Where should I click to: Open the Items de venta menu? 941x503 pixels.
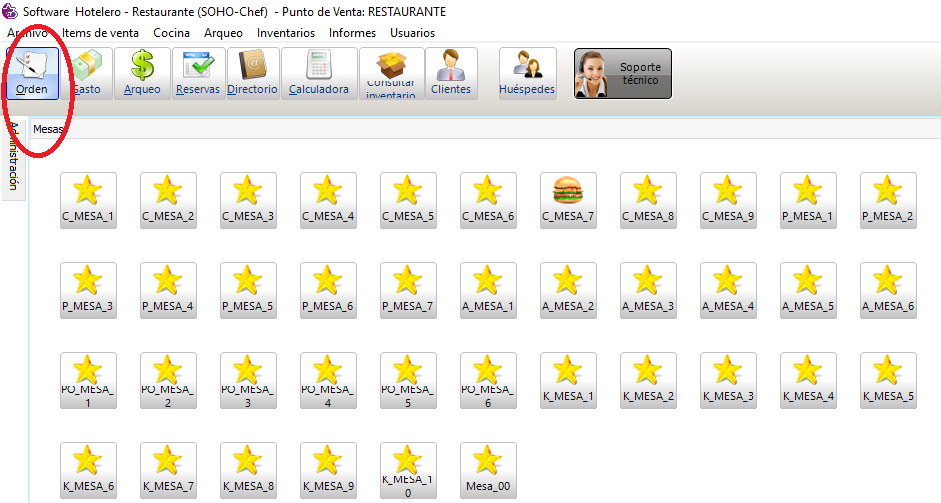[100, 33]
